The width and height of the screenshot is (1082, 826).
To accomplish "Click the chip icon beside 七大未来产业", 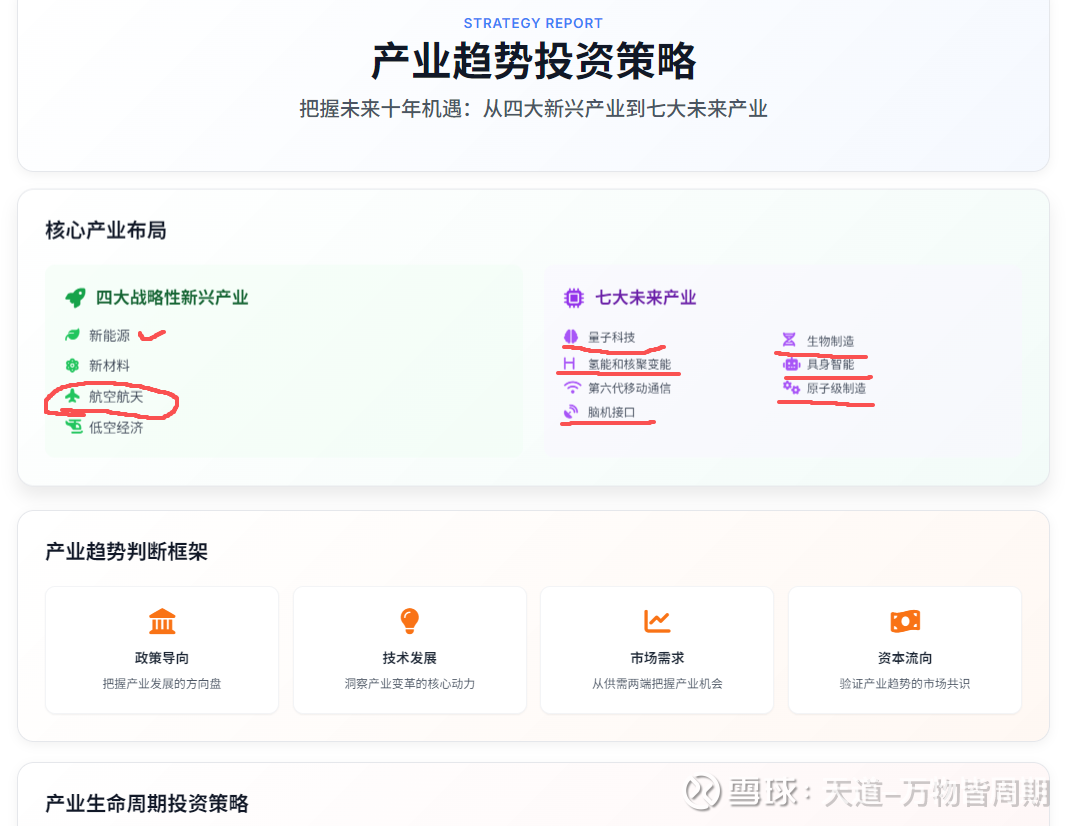I will (573, 298).
